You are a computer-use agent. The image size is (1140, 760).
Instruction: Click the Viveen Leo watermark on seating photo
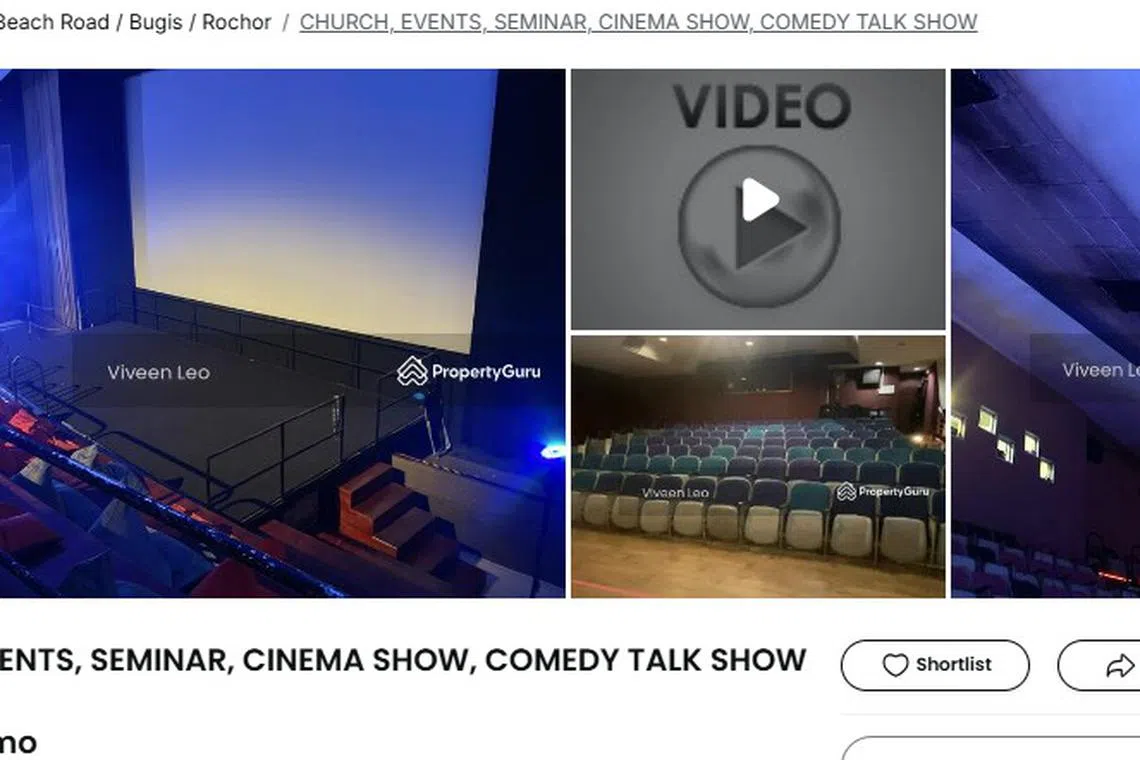coord(675,492)
